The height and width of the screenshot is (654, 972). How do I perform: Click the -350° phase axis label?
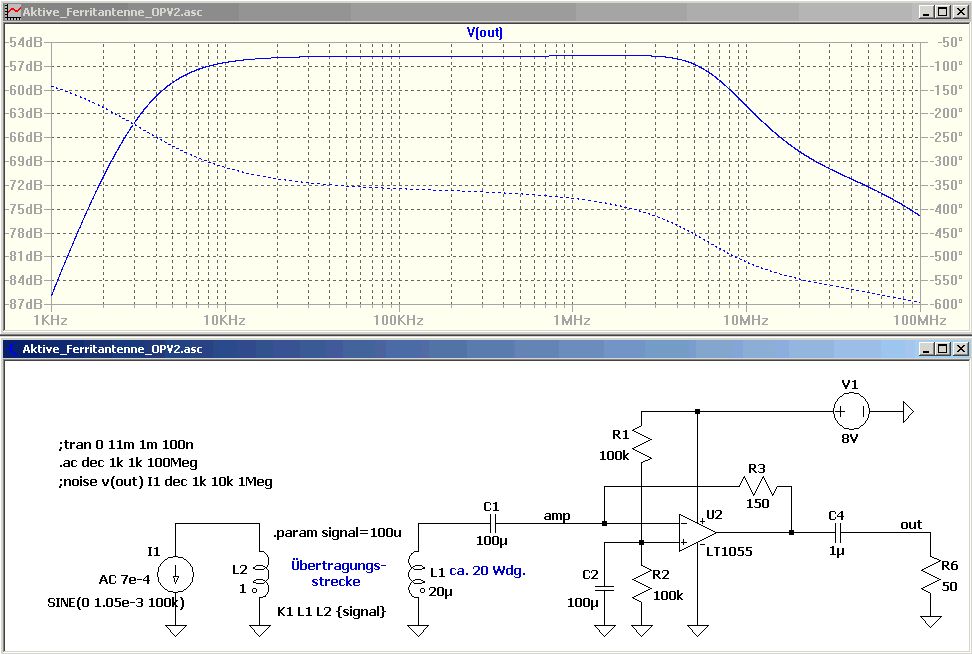pyautogui.click(x=946, y=185)
